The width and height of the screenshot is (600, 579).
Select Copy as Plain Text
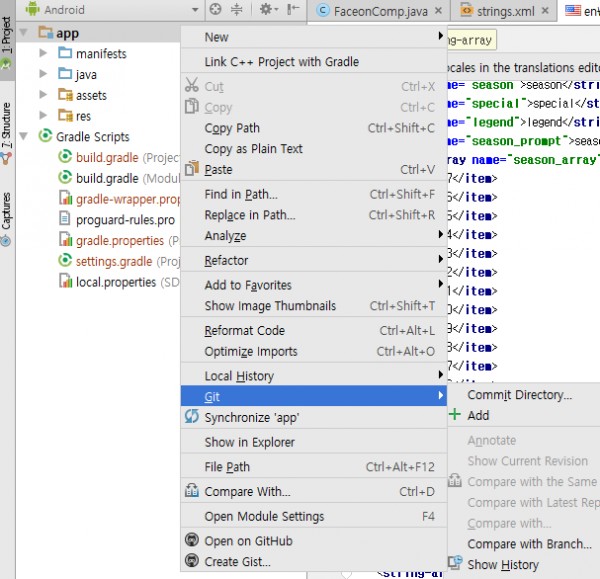[x=314, y=148]
